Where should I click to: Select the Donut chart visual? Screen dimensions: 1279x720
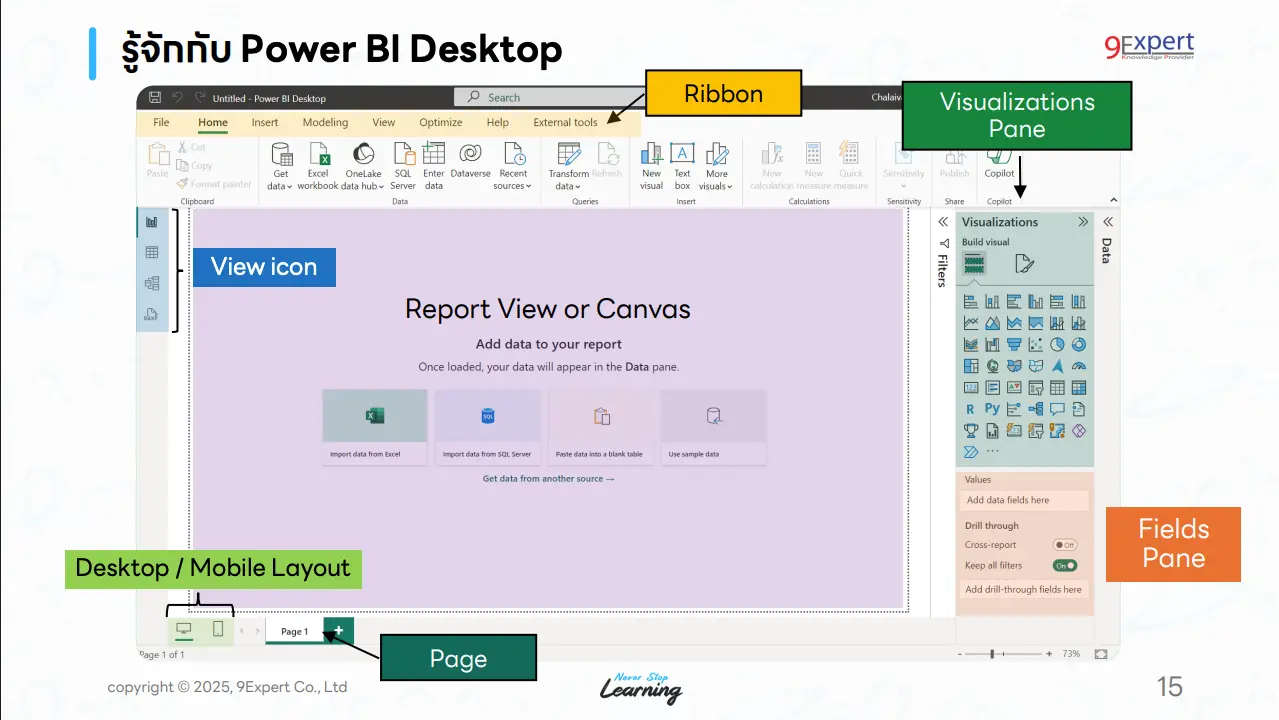[1079, 344]
